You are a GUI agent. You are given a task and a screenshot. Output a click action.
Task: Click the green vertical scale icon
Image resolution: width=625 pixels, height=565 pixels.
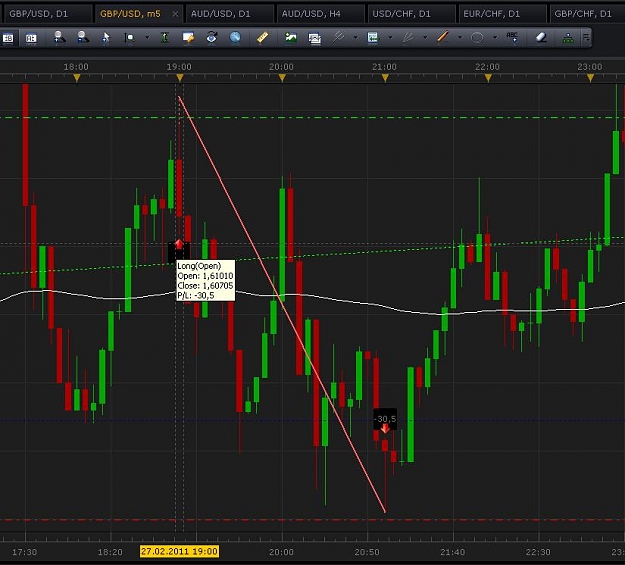click(x=164, y=38)
